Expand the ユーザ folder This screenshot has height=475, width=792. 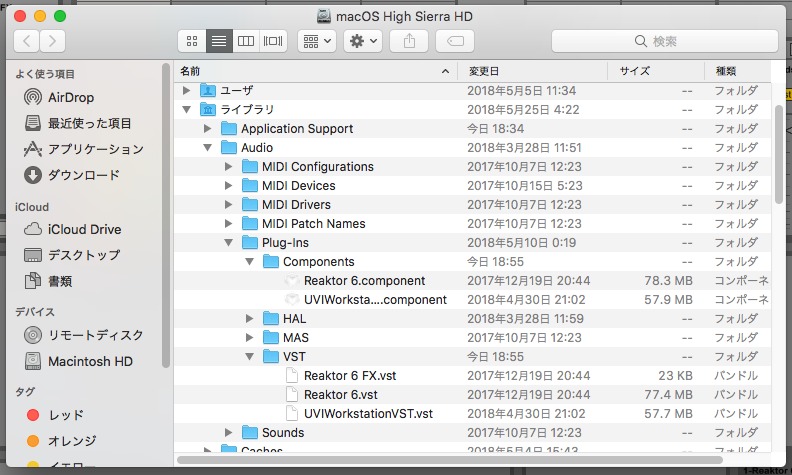pyautogui.click(x=186, y=90)
